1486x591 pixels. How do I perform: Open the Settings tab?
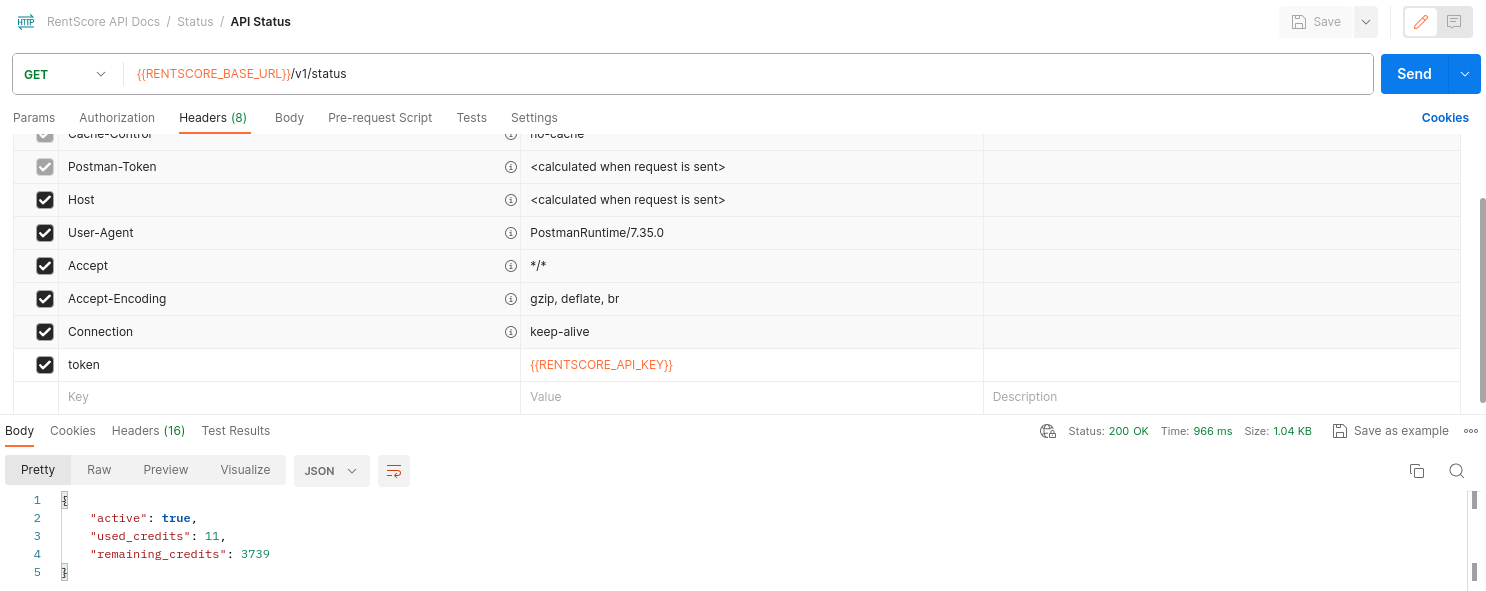[x=534, y=118]
